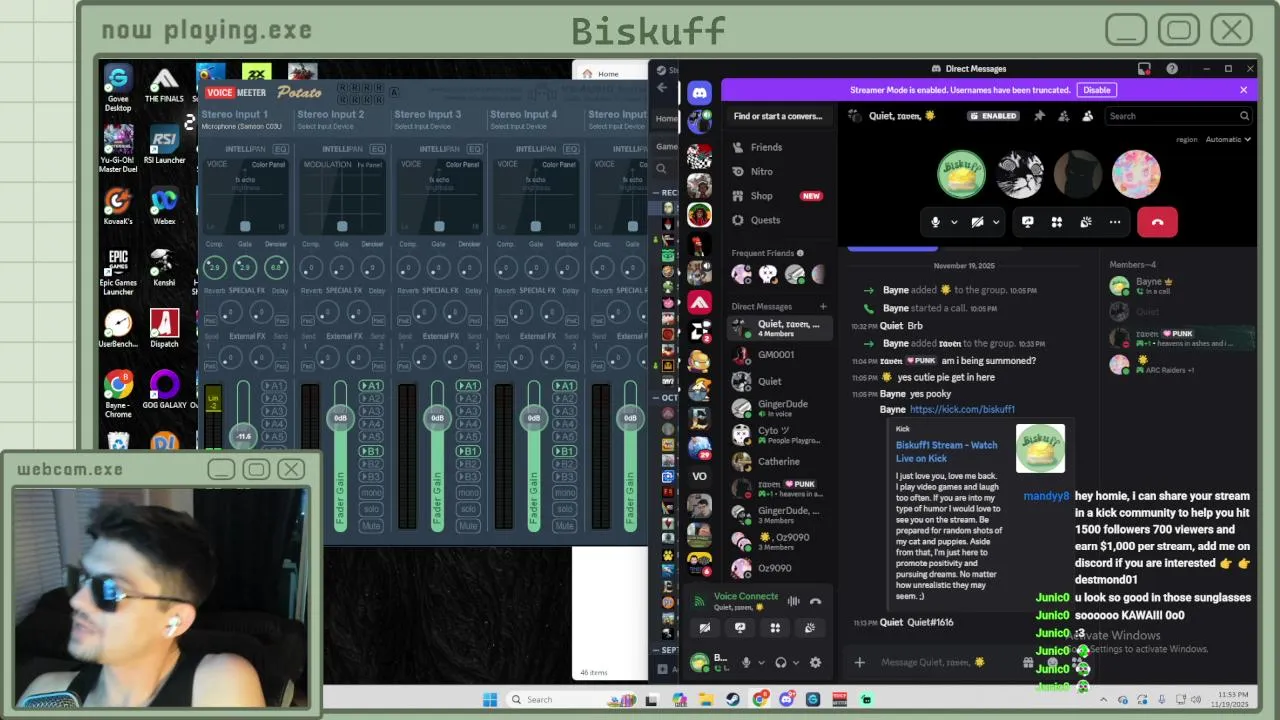Disconnect voice using the panel phone icon
Screen dimensions: 1280x720
815,601
